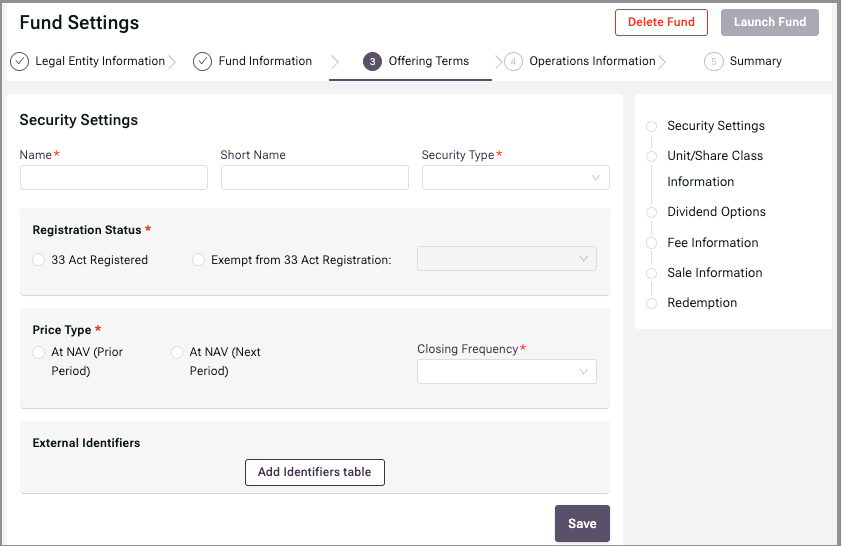
Task: Choose At NAV (Next Period) price type
Action: [177, 352]
